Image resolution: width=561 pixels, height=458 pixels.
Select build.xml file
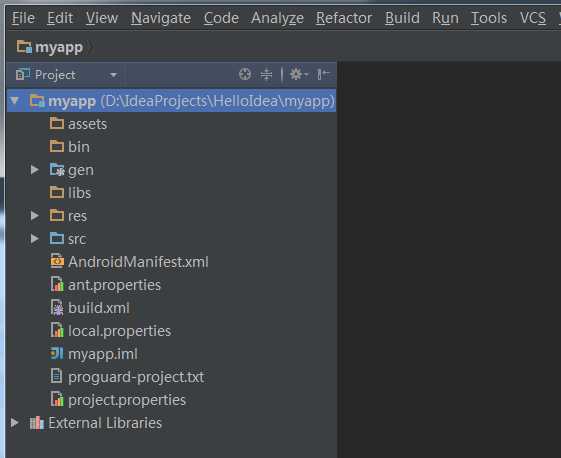[x=99, y=308]
